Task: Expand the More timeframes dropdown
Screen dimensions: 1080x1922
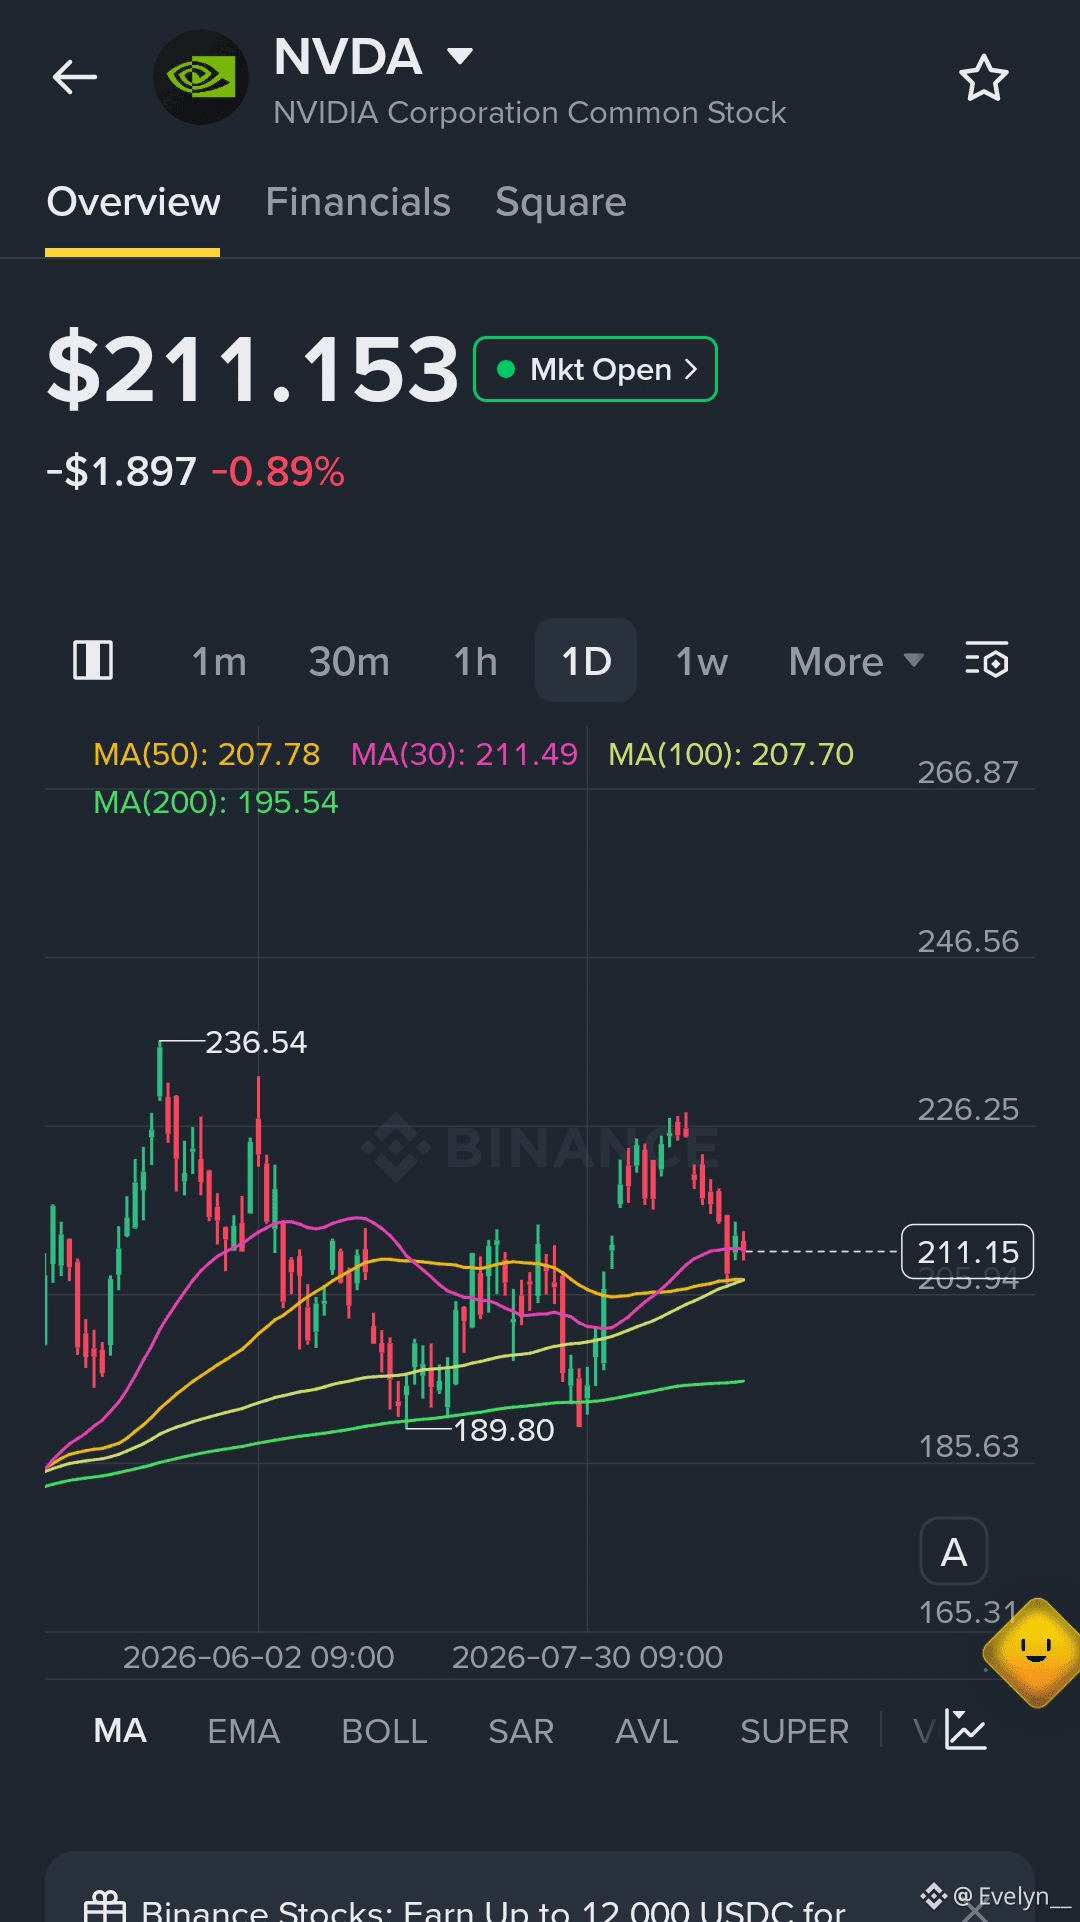Action: [x=856, y=661]
